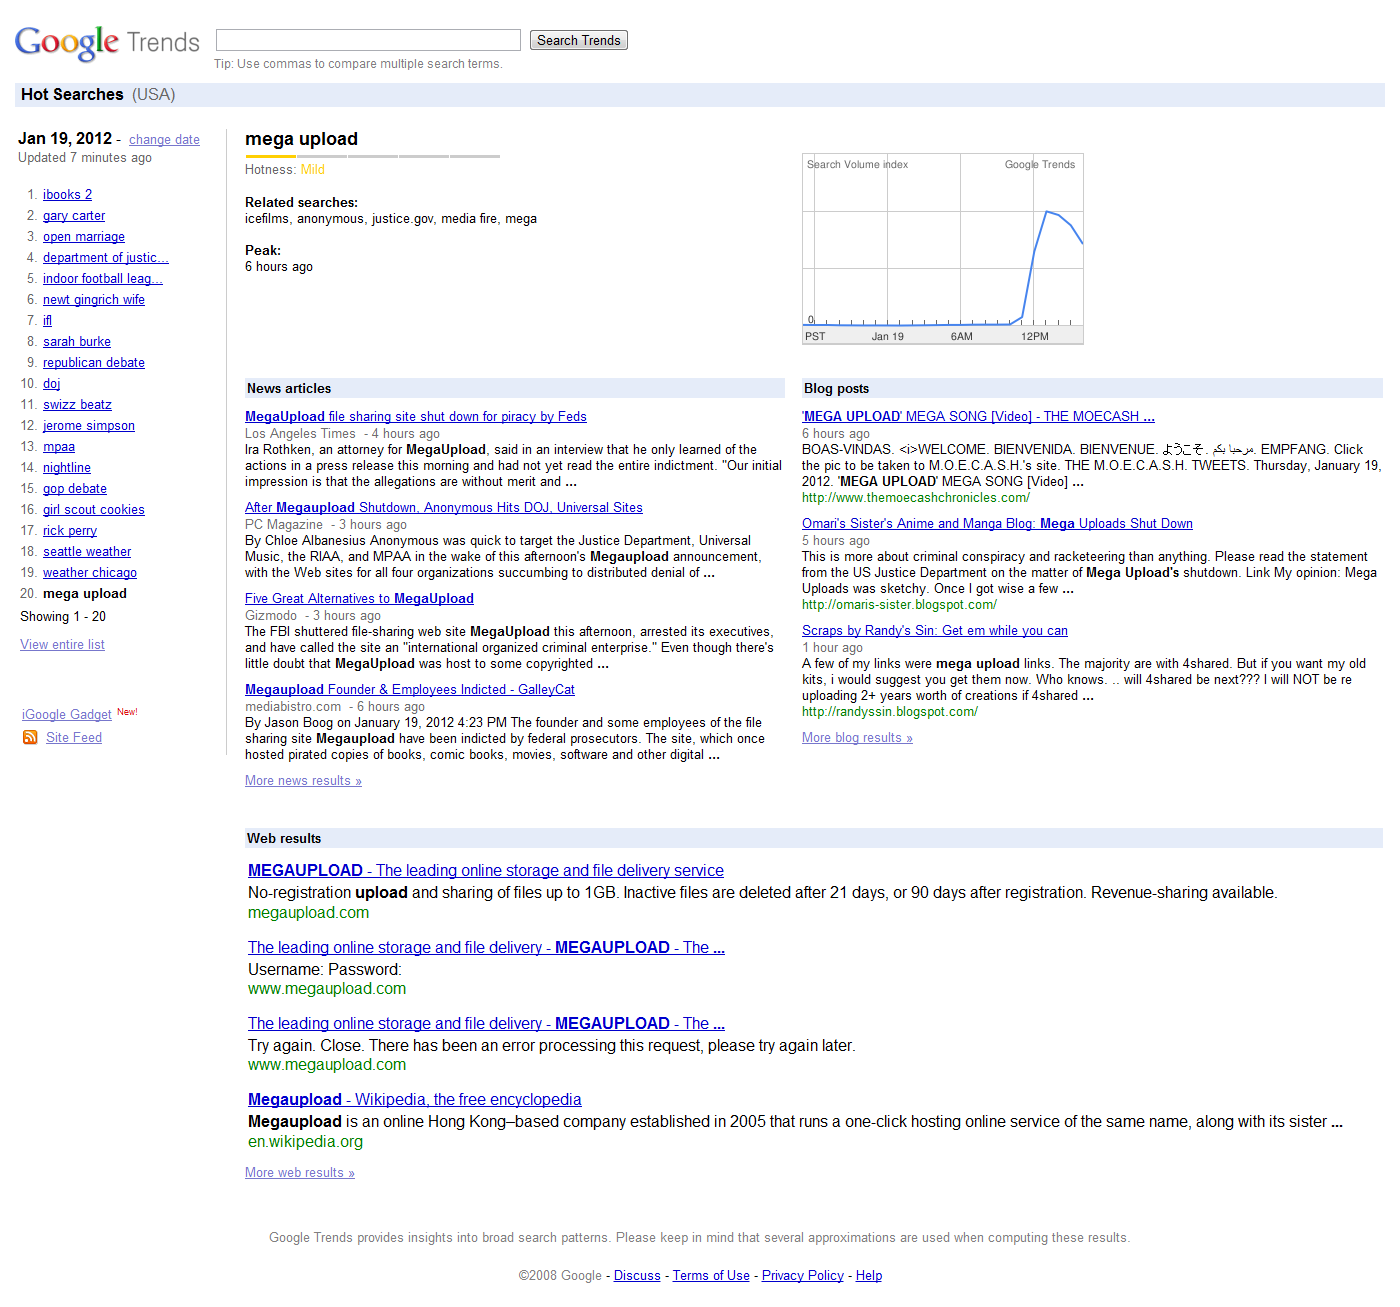Open the newt gingrich wife search
The height and width of the screenshot is (1307, 1400).
tap(94, 300)
